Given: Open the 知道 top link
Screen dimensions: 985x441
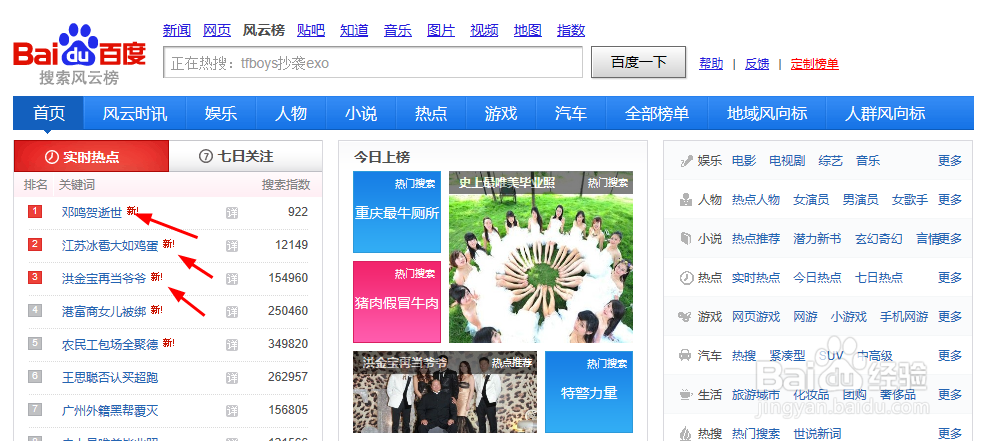Looking at the screenshot, I should pos(354,30).
